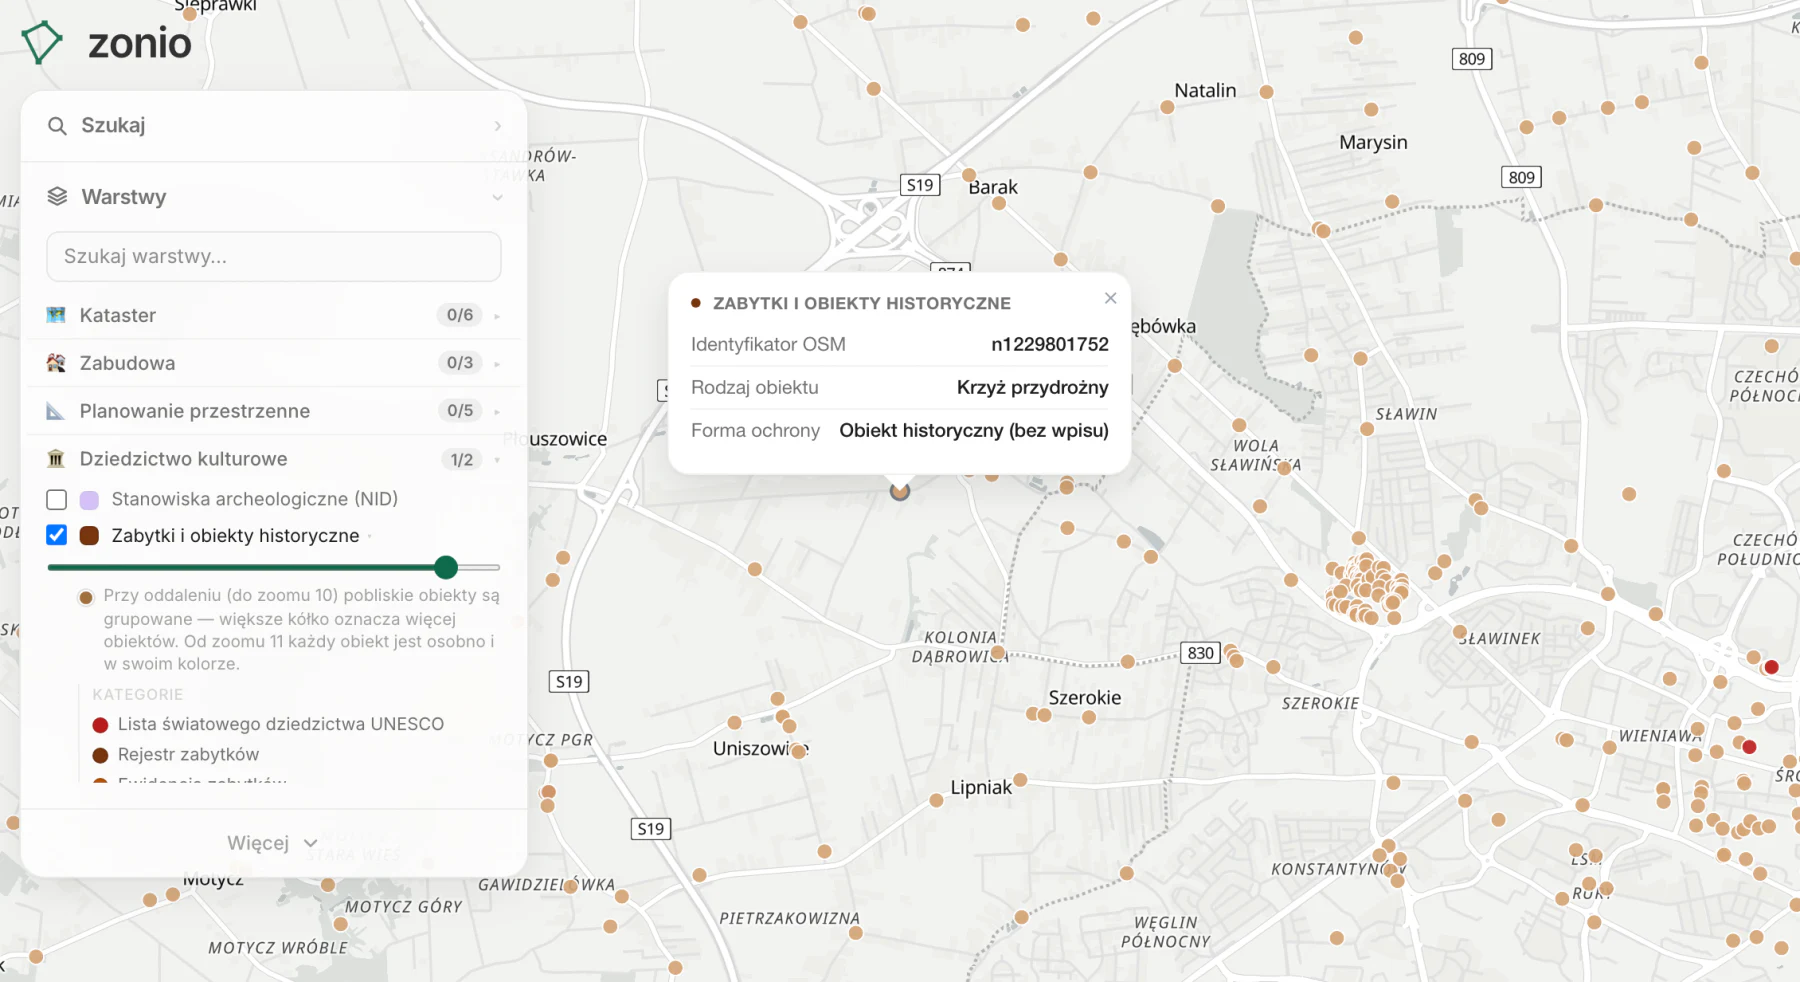Collapse the Dziedzictwo kulturowe group arrow
The width and height of the screenshot is (1800, 982).
497,460
